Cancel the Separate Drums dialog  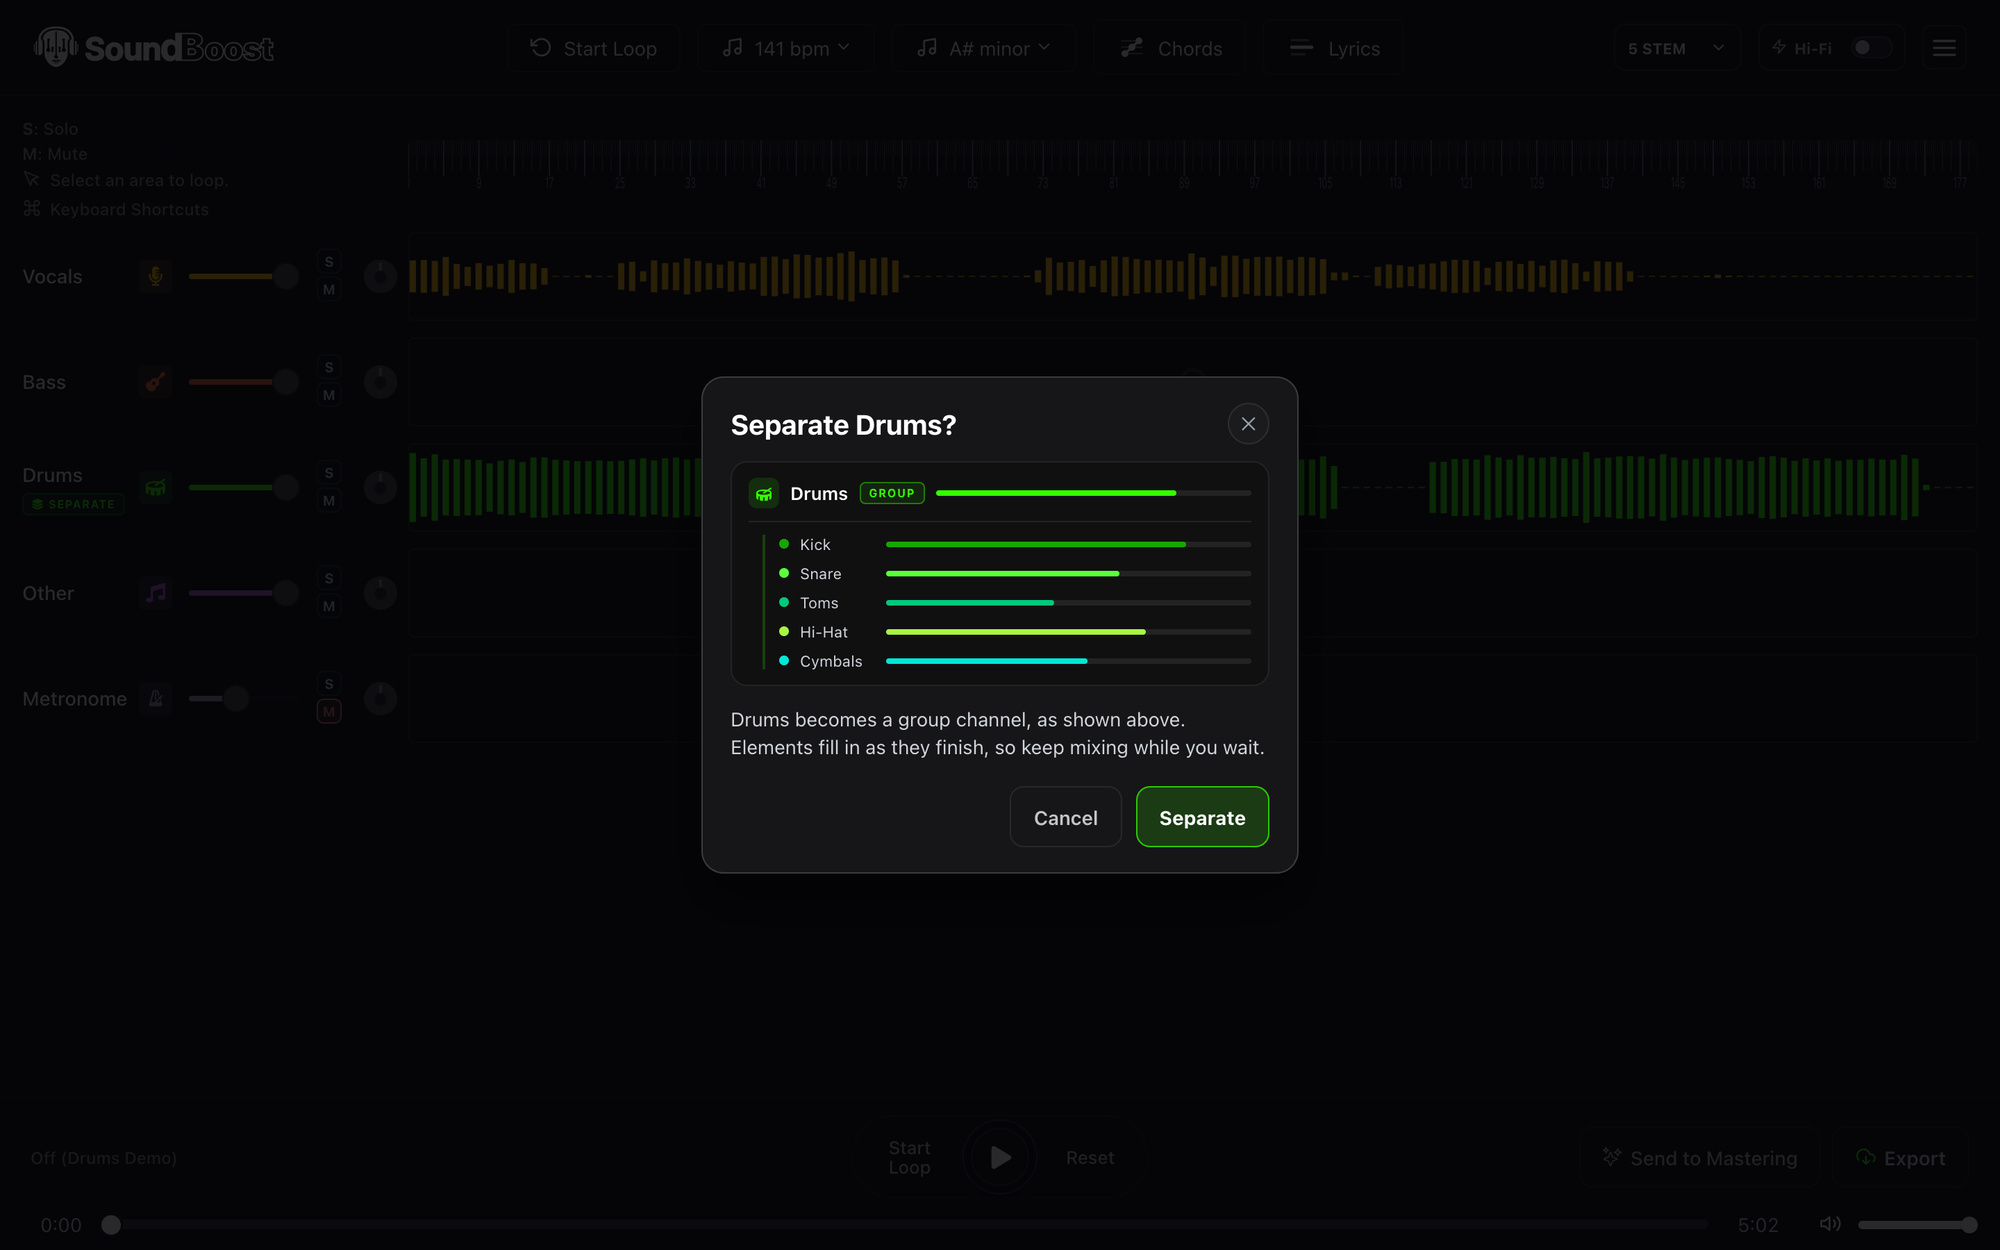click(x=1065, y=817)
